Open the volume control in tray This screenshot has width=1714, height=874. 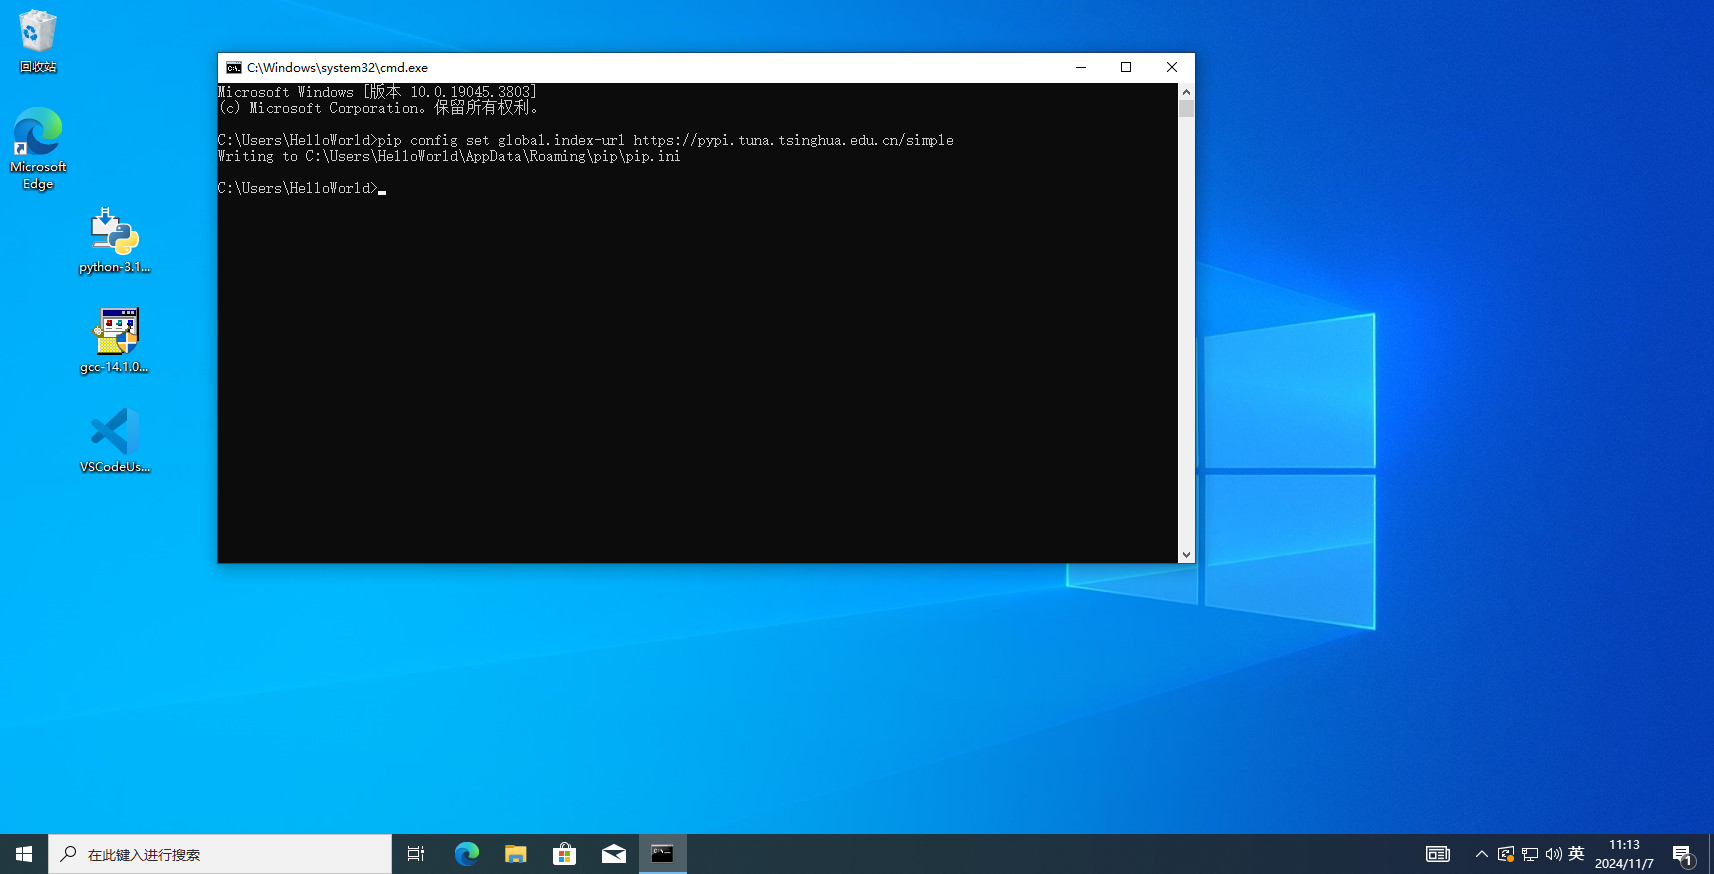(1553, 854)
